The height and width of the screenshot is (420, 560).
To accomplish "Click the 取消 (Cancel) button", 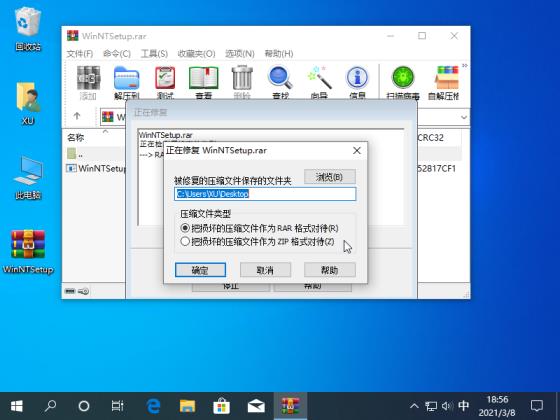I will pos(265,270).
